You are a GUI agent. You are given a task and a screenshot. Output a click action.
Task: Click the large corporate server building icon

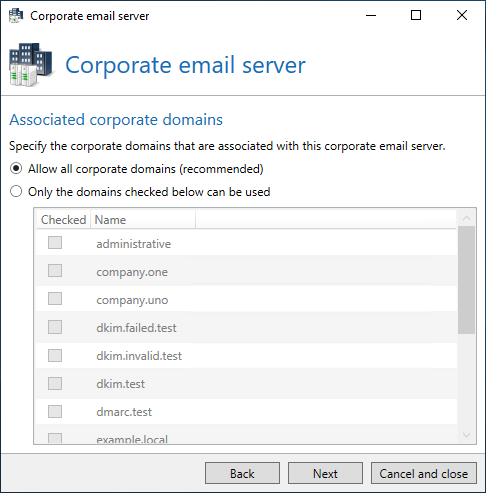coord(31,65)
